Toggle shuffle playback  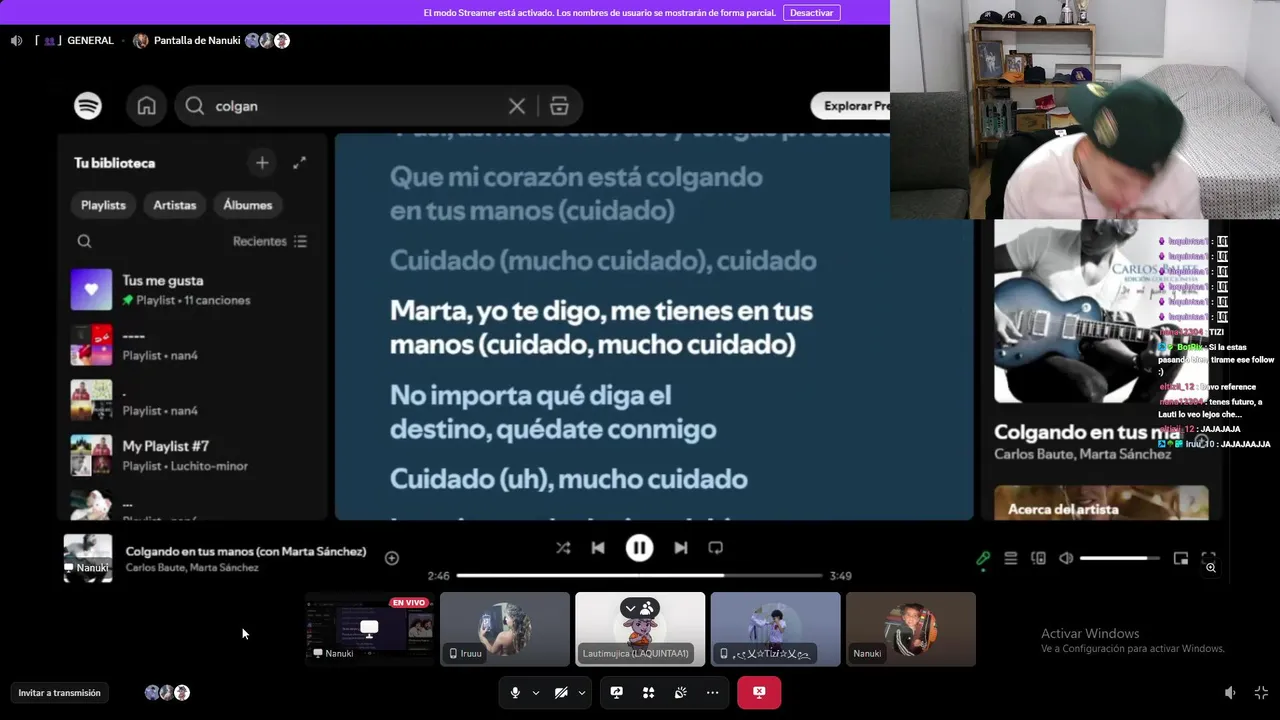click(x=563, y=548)
